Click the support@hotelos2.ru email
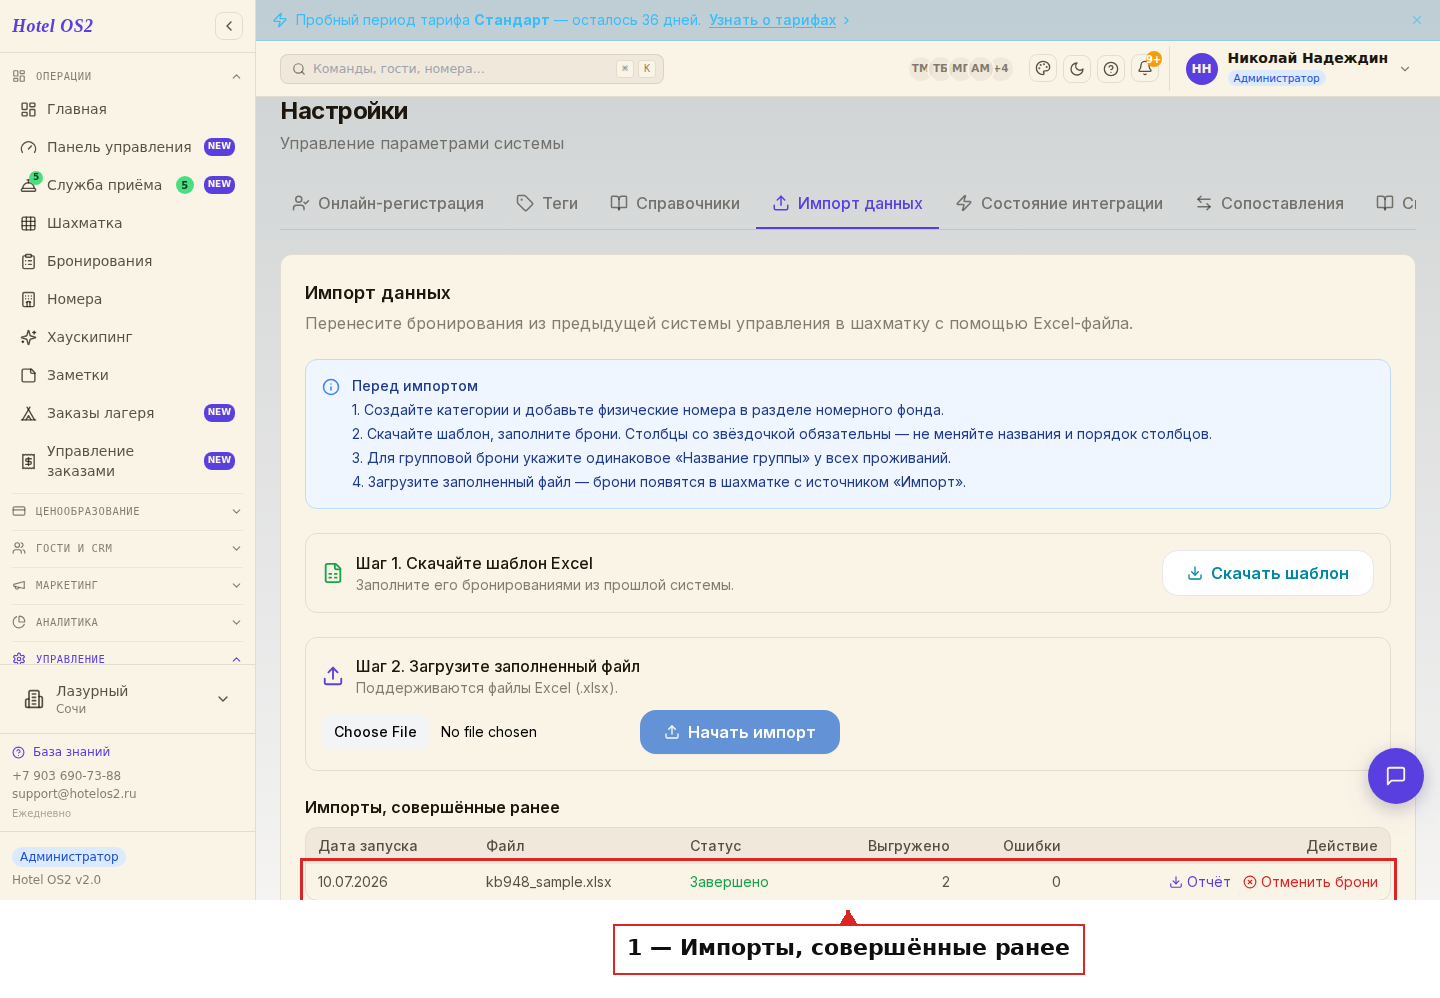 74,794
